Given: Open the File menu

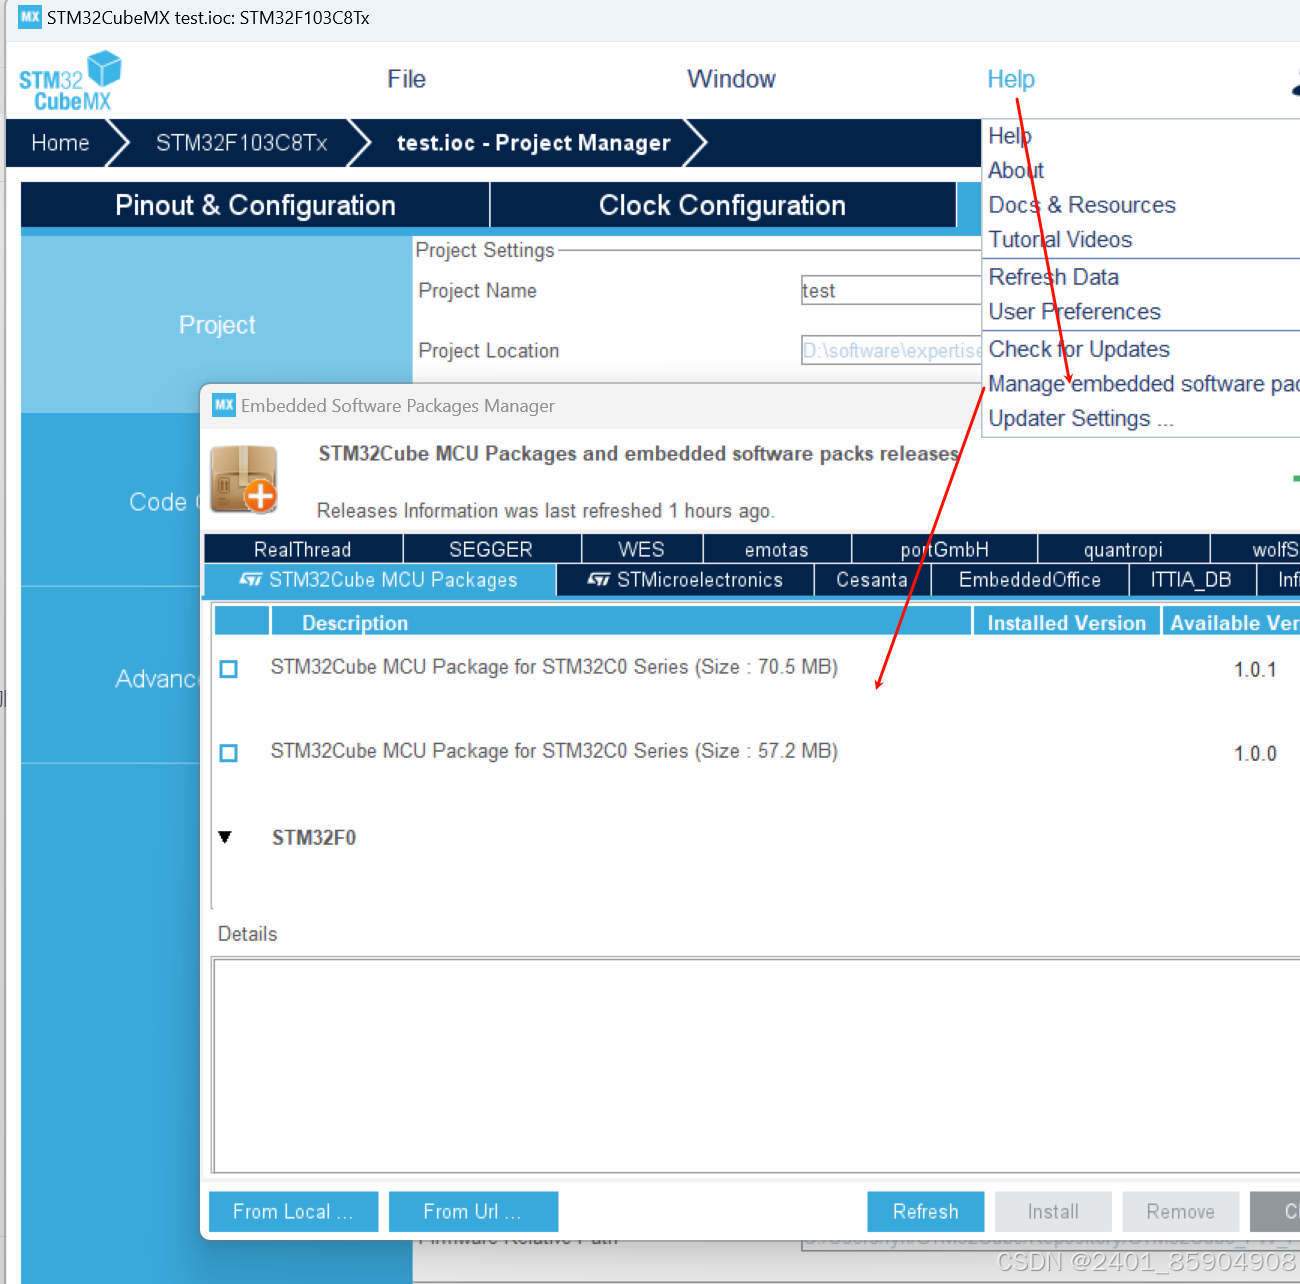Looking at the screenshot, I should (x=407, y=79).
